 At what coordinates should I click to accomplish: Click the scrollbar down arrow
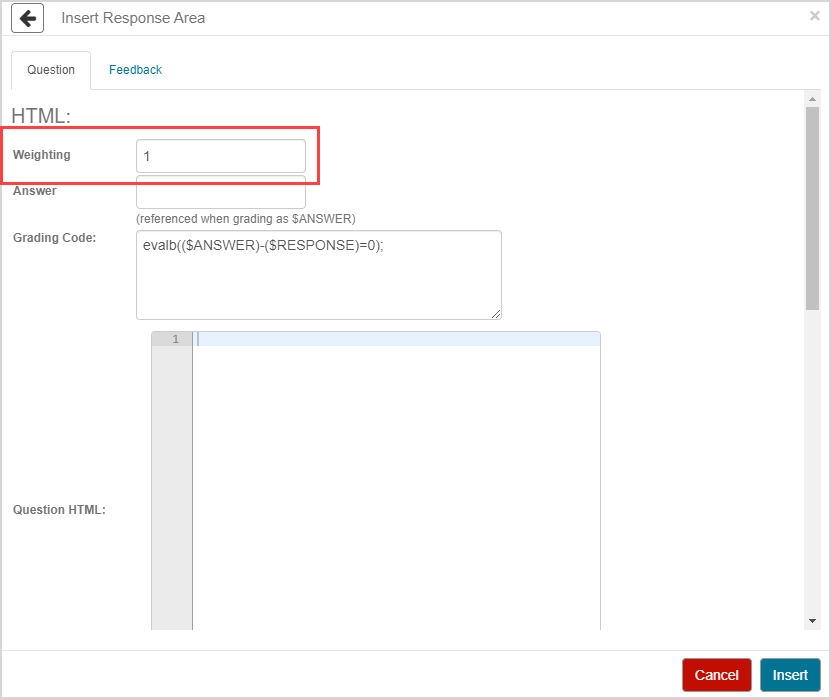click(x=812, y=621)
